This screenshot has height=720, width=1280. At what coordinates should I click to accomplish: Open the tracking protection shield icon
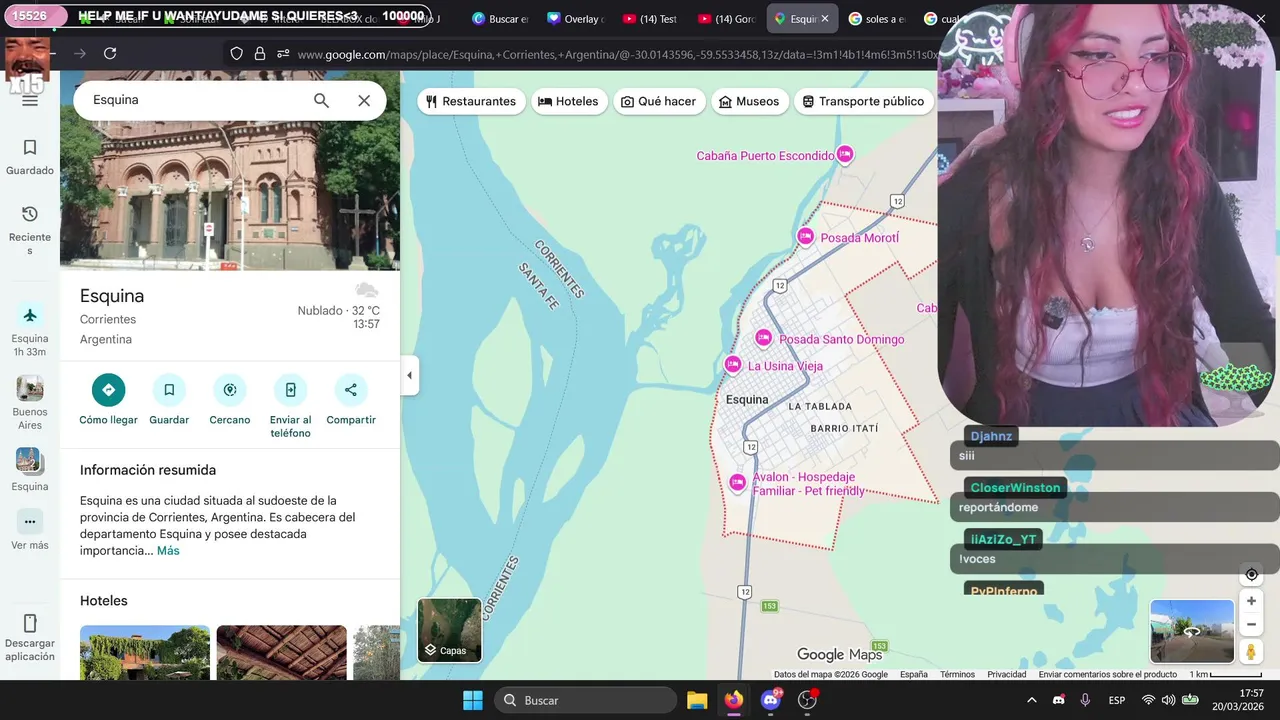(x=237, y=54)
